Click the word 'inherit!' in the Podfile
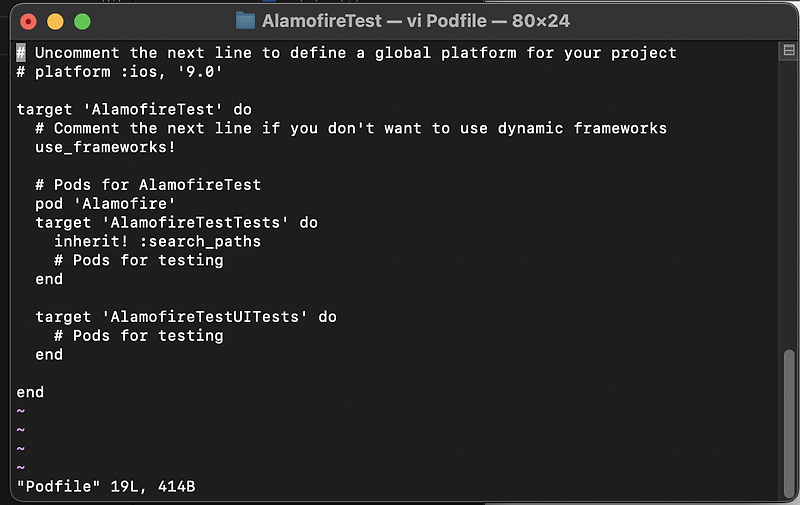The width and height of the screenshot is (800, 505). click(91, 241)
